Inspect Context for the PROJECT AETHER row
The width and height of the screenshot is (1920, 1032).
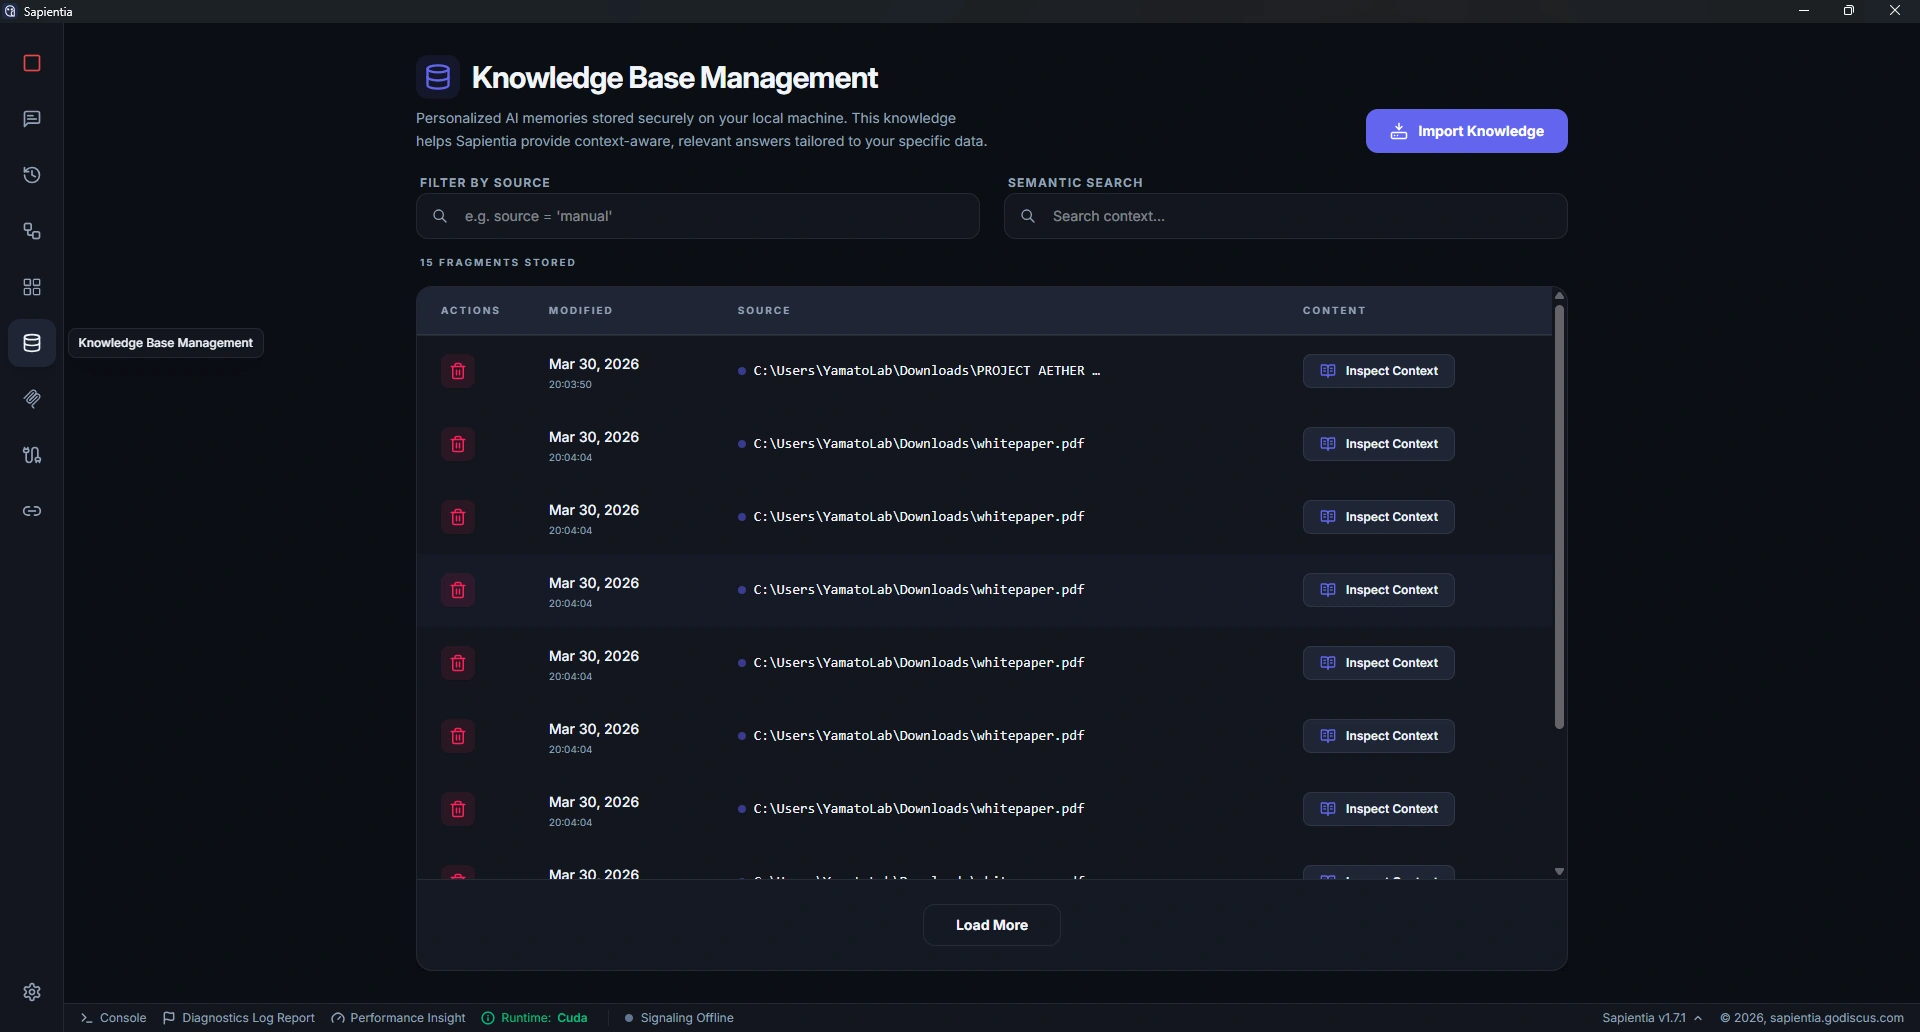(x=1378, y=371)
